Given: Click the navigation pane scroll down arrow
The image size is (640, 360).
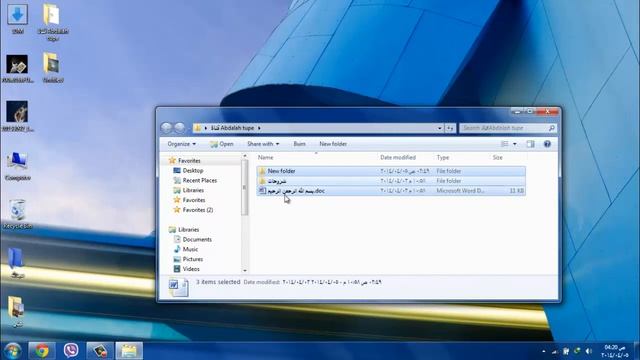Looking at the screenshot, I should [245, 271].
